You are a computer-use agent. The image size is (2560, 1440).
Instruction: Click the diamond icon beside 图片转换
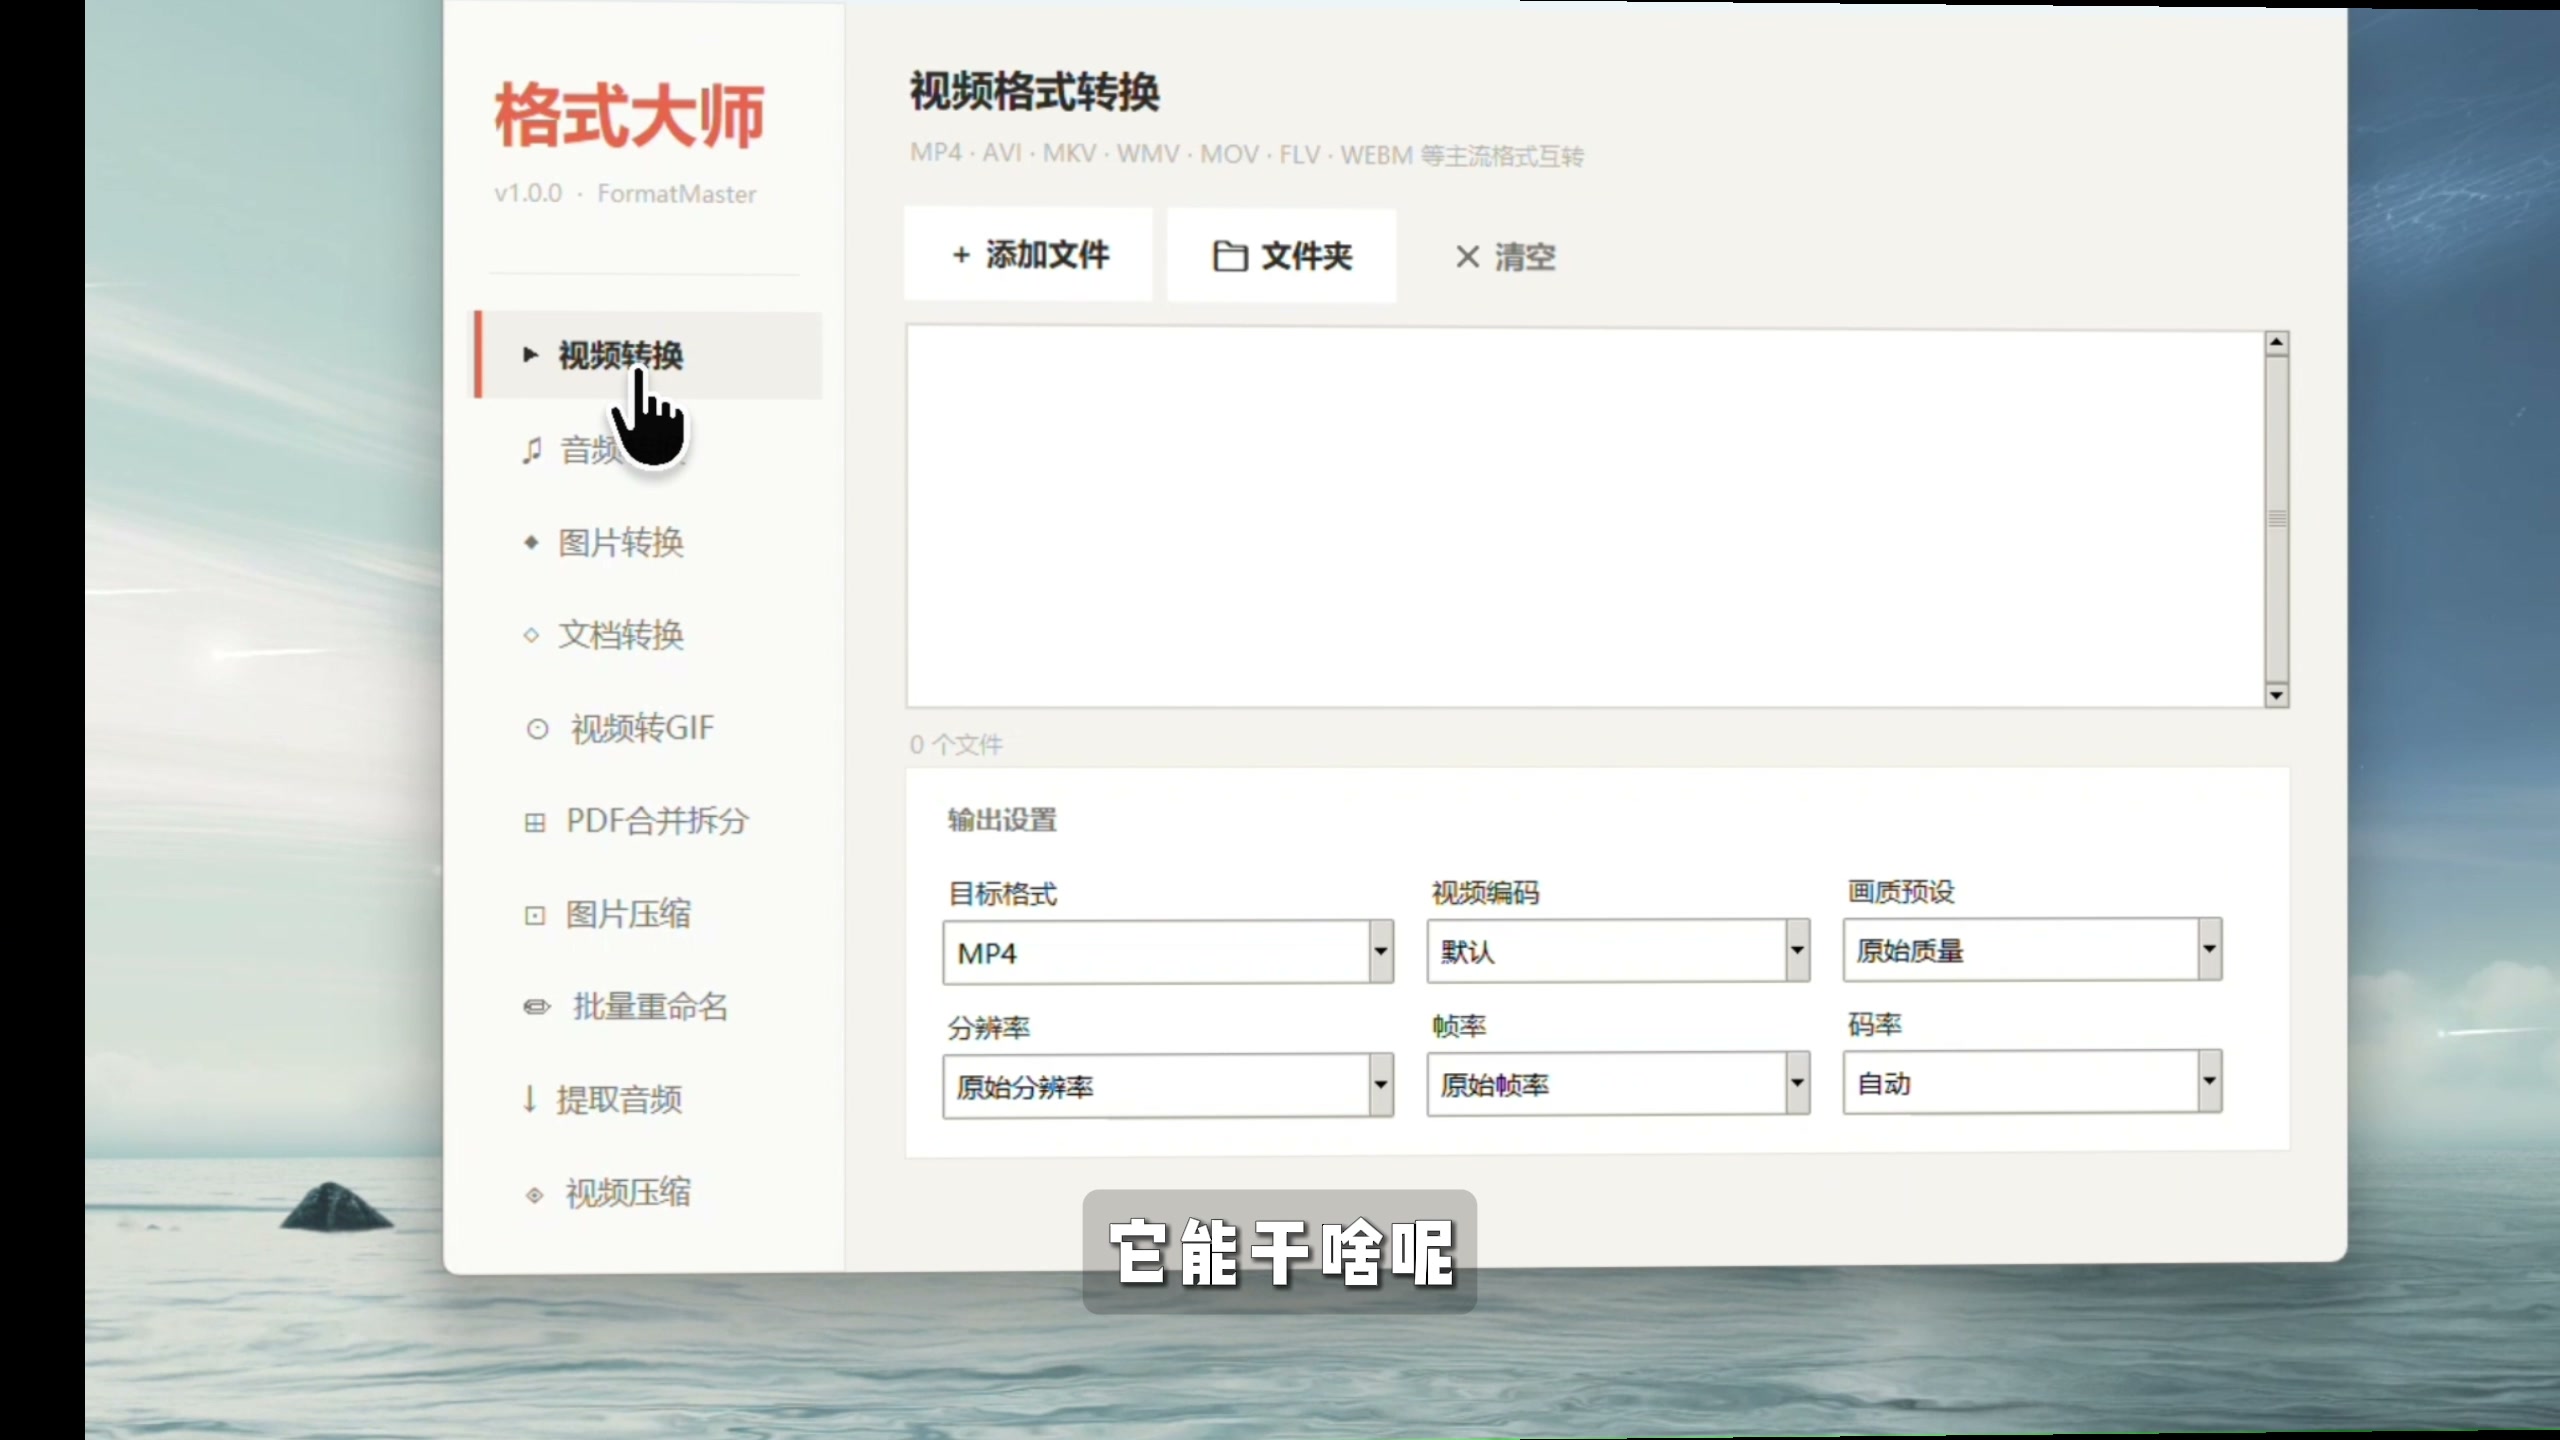click(x=531, y=543)
